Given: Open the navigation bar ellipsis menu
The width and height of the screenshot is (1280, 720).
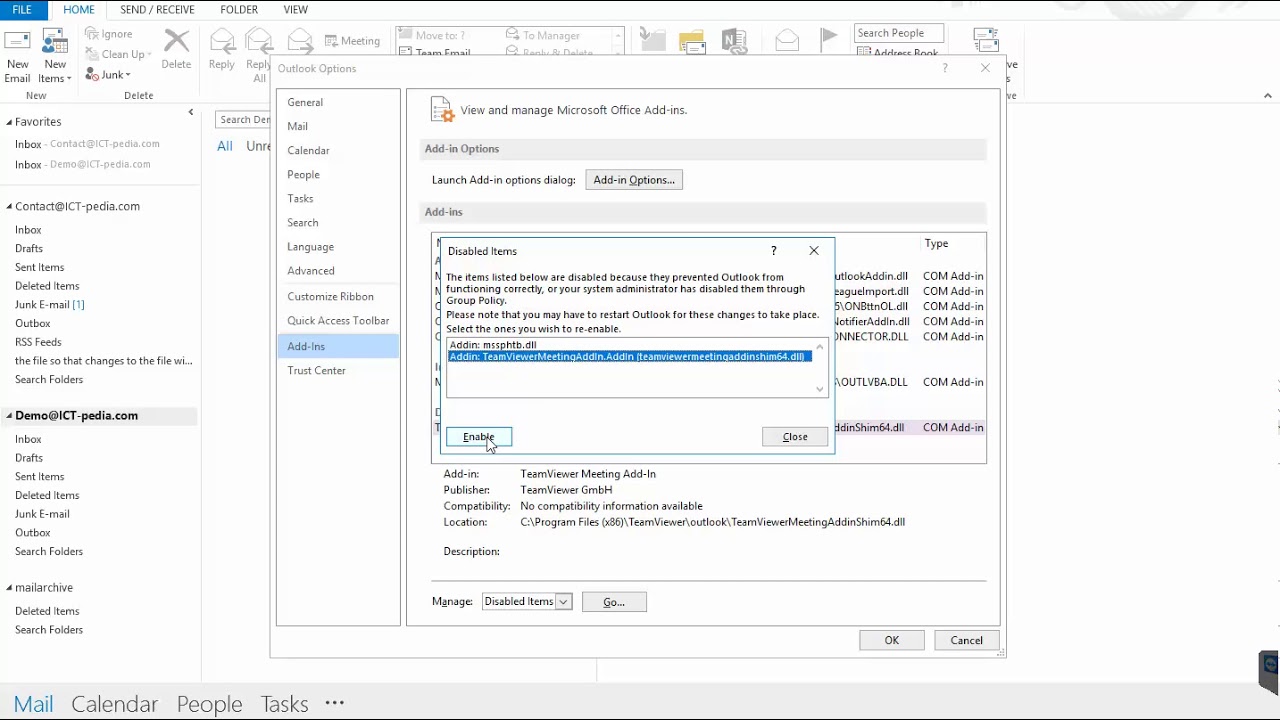Looking at the screenshot, I should [x=335, y=703].
